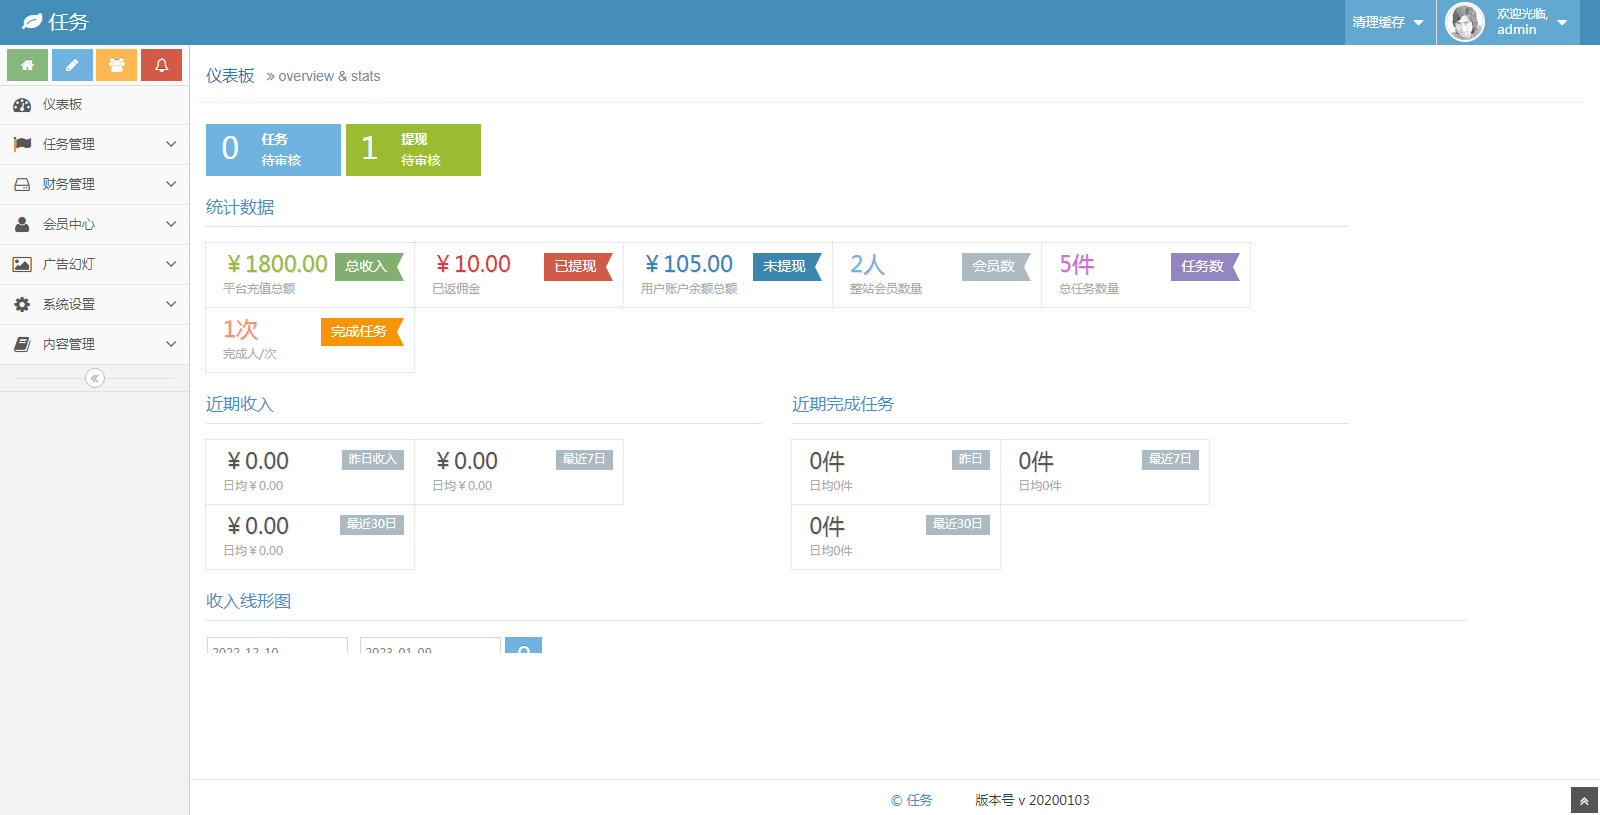Click the 统计数据 section heading
This screenshot has width=1600, height=815.
click(240, 207)
